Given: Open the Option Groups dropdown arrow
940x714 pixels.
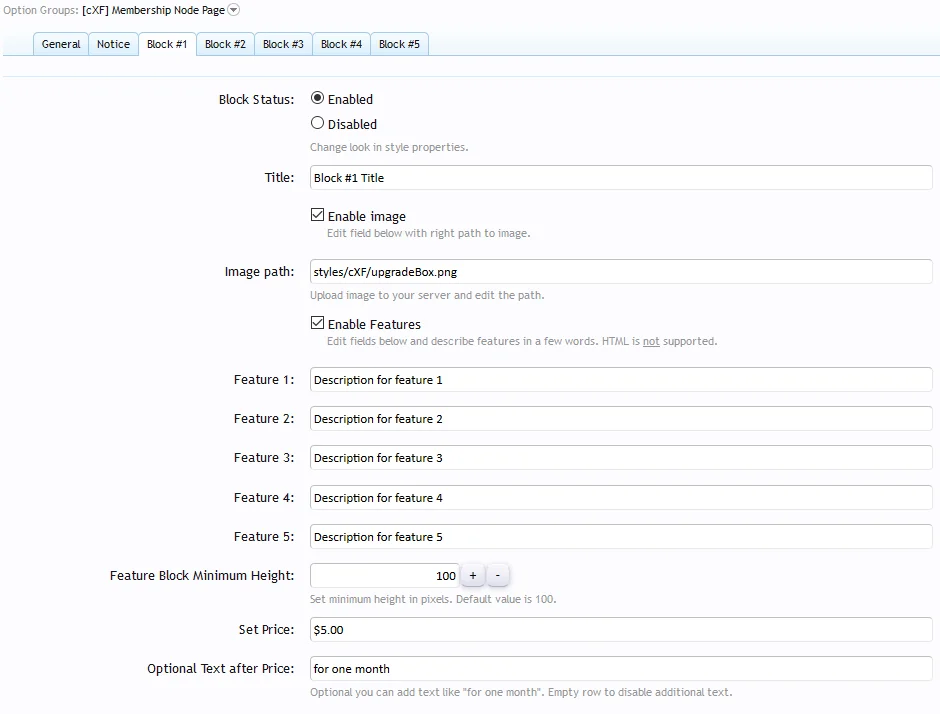Looking at the screenshot, I should [x=233, y=10].
